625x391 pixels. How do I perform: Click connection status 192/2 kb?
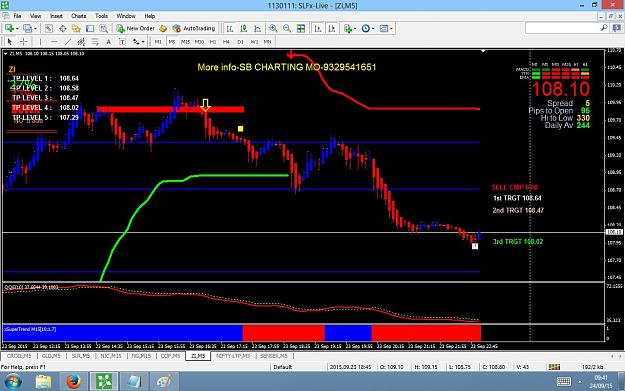click(592, 367)
